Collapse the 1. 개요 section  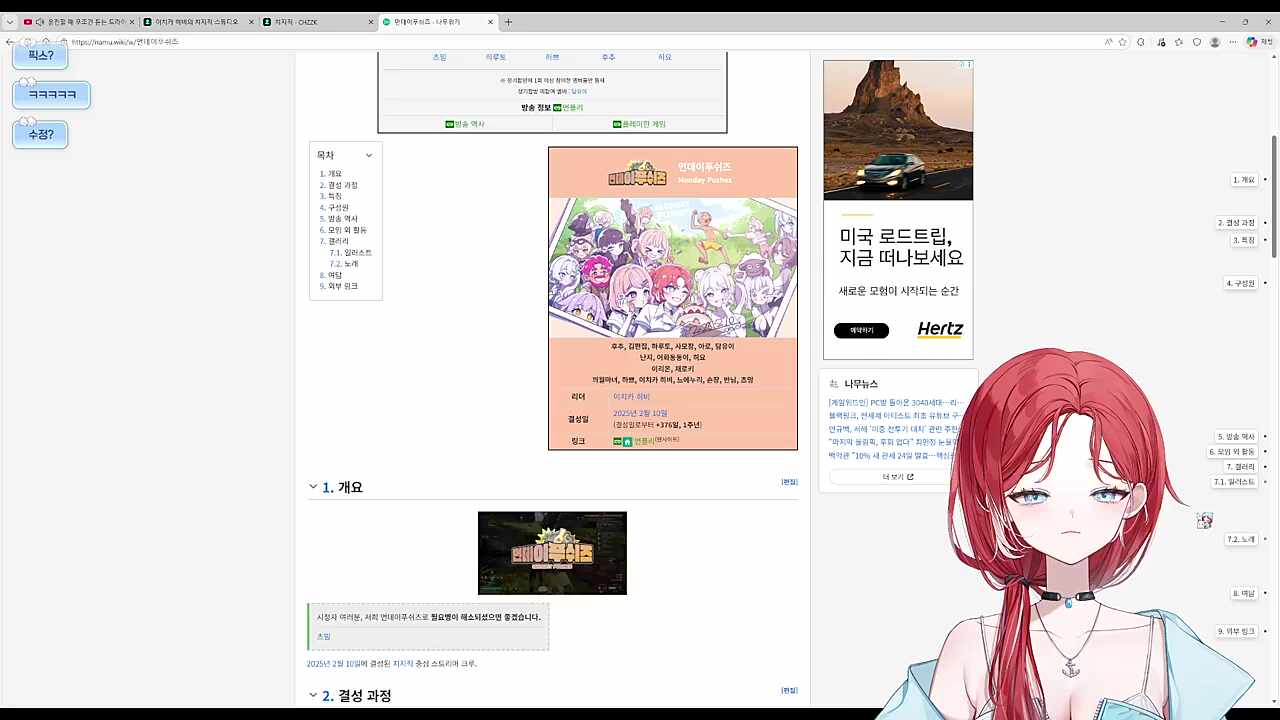(313, 487)
